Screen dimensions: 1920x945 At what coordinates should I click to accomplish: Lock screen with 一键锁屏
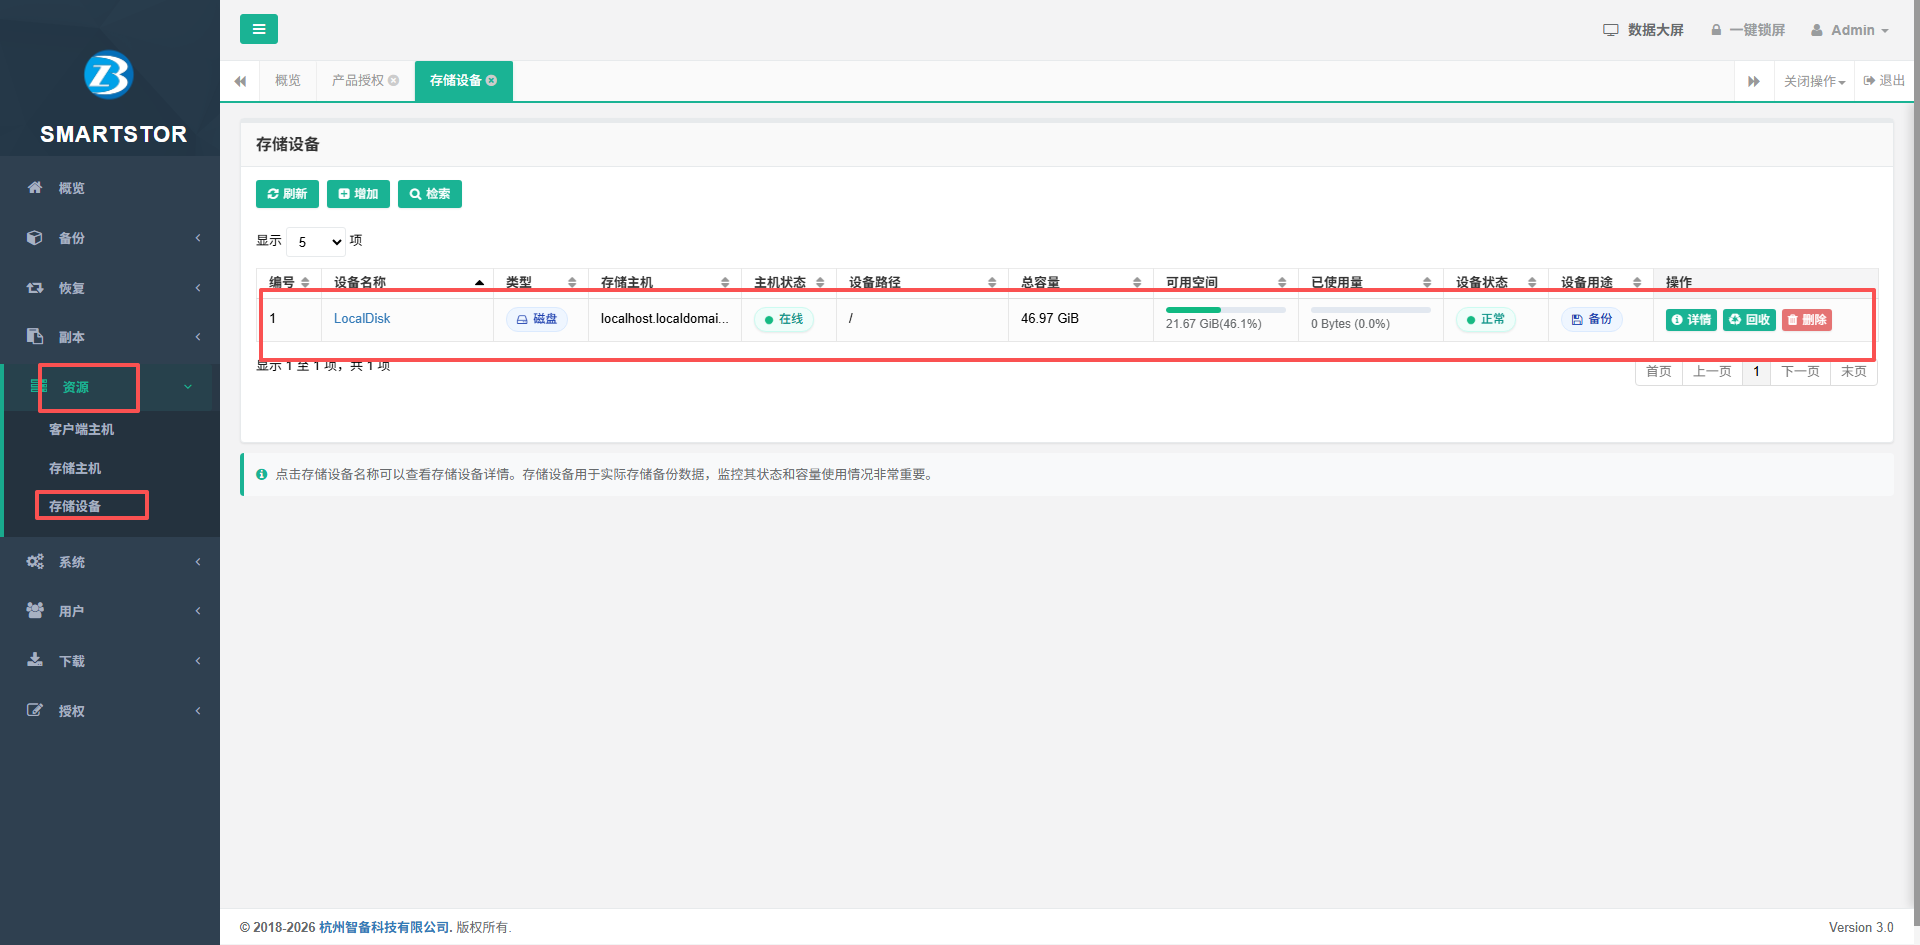pos(1748,30)
